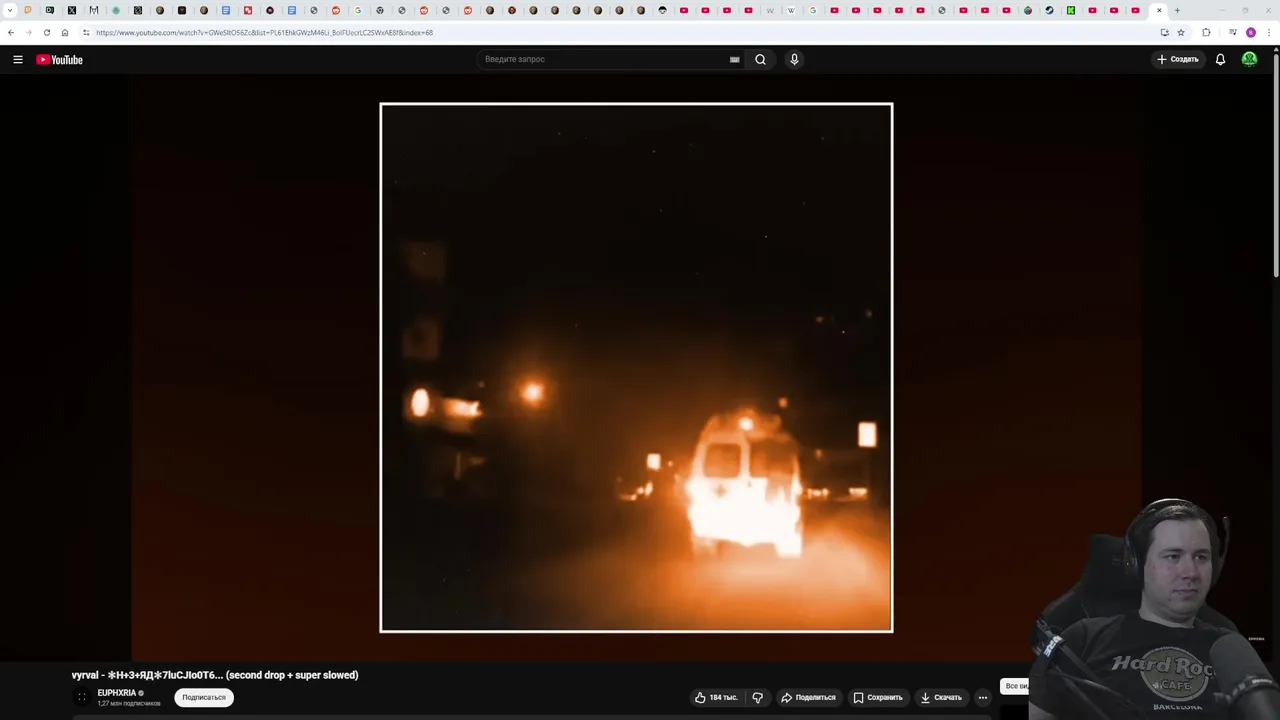This screenshot has height=720, width=1280.
Task: Click the Поделиться share button
Action: point(808,698)
